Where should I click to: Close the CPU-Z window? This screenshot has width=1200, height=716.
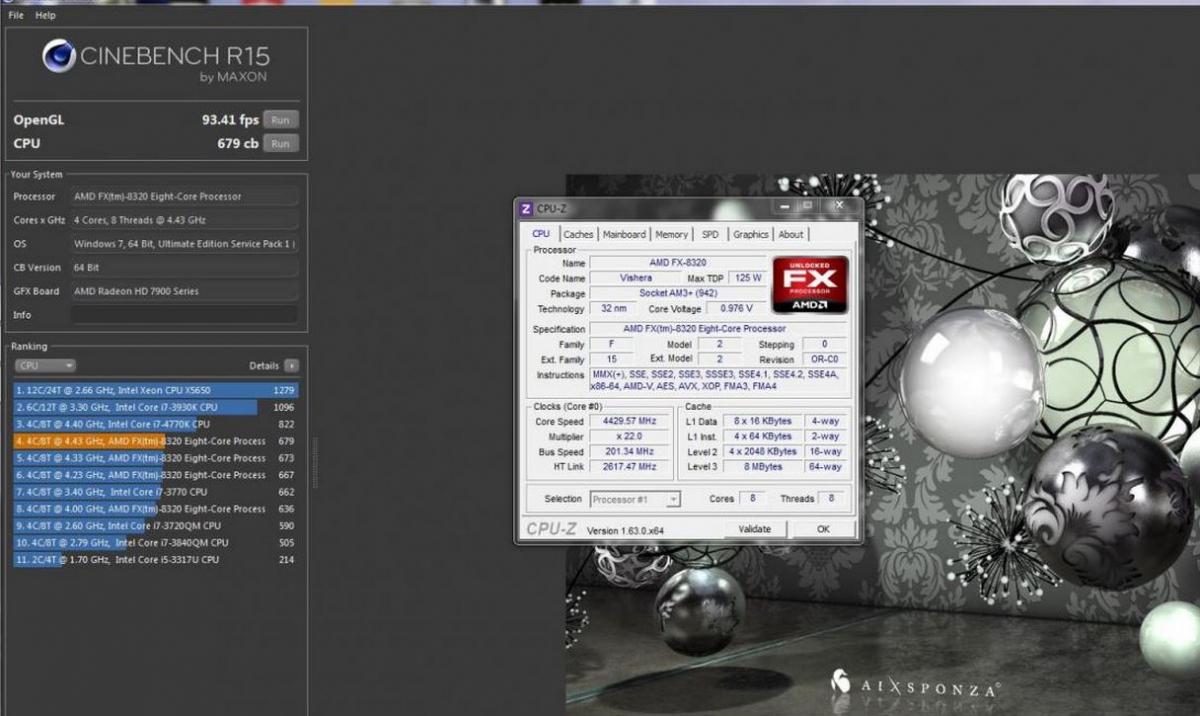[839, 206]
